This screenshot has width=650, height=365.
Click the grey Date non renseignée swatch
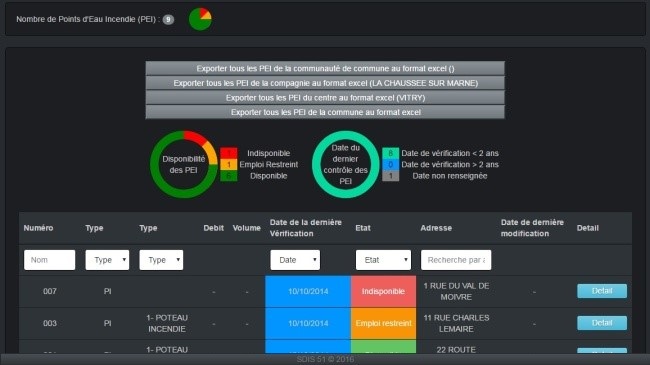point(390,176)
